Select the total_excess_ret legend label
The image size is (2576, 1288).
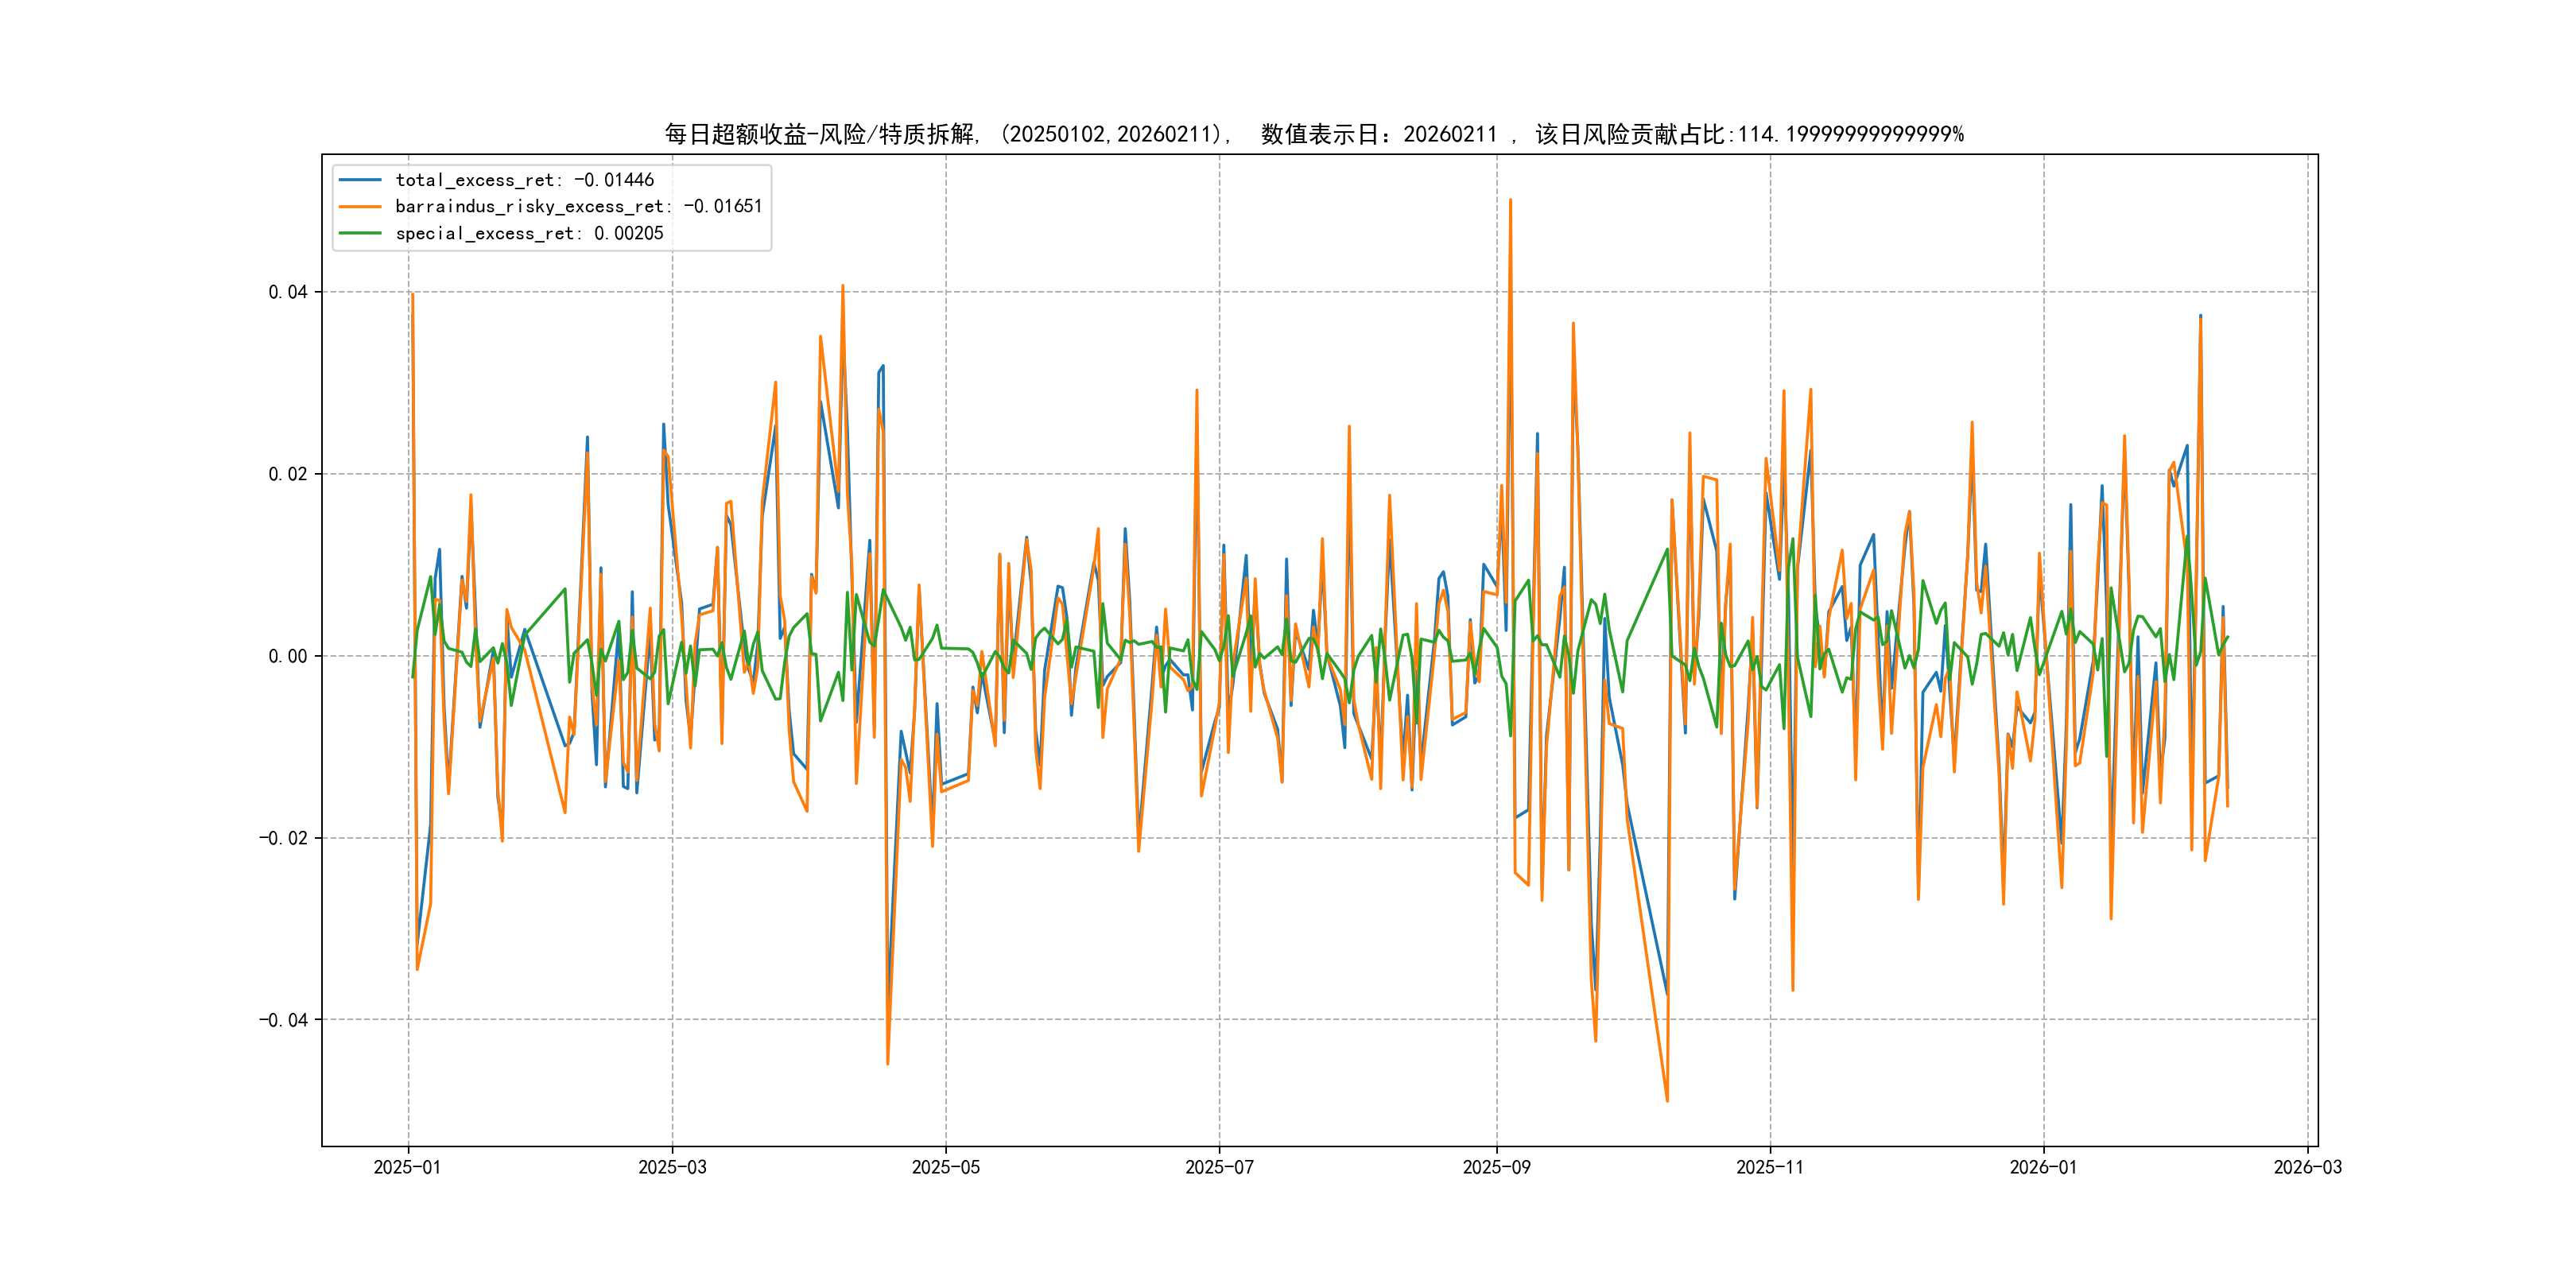524,180
